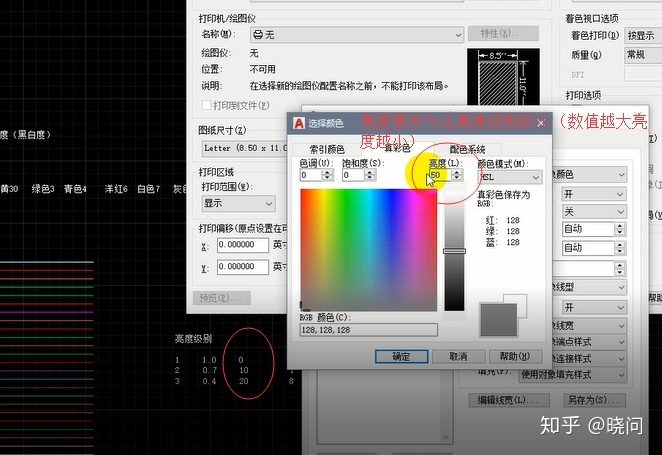The height and width of the screenshot is (455, 662).
Task: Click the red 128 value
Action: click(x=513, y=220)
